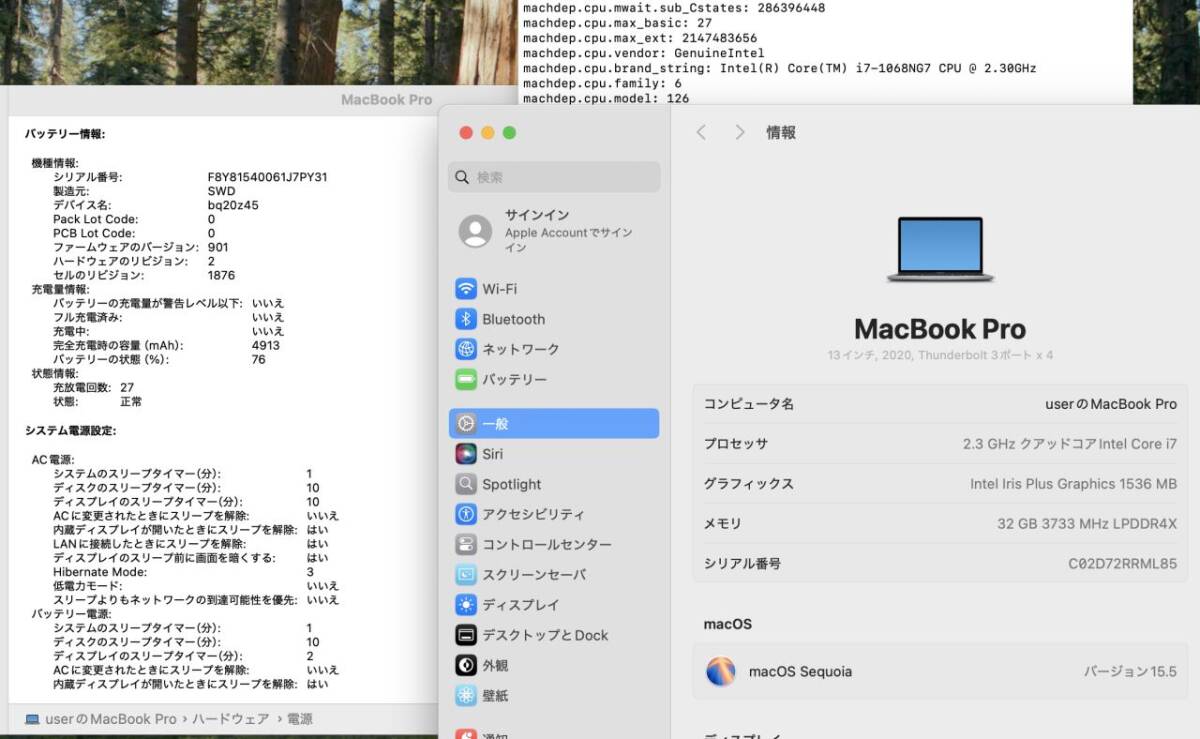Click the brand_string line in Terminal

pyautogui.click(x=779, y=68)
